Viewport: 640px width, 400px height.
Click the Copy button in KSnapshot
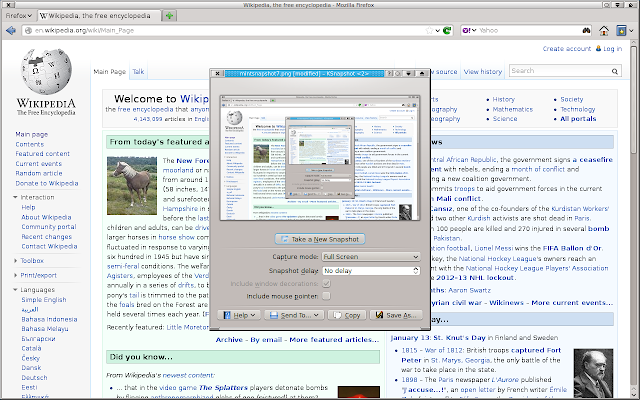(347, 315)
